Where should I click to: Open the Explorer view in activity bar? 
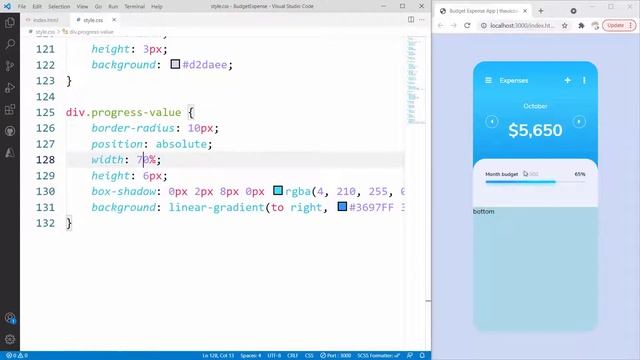click(10, 22)
